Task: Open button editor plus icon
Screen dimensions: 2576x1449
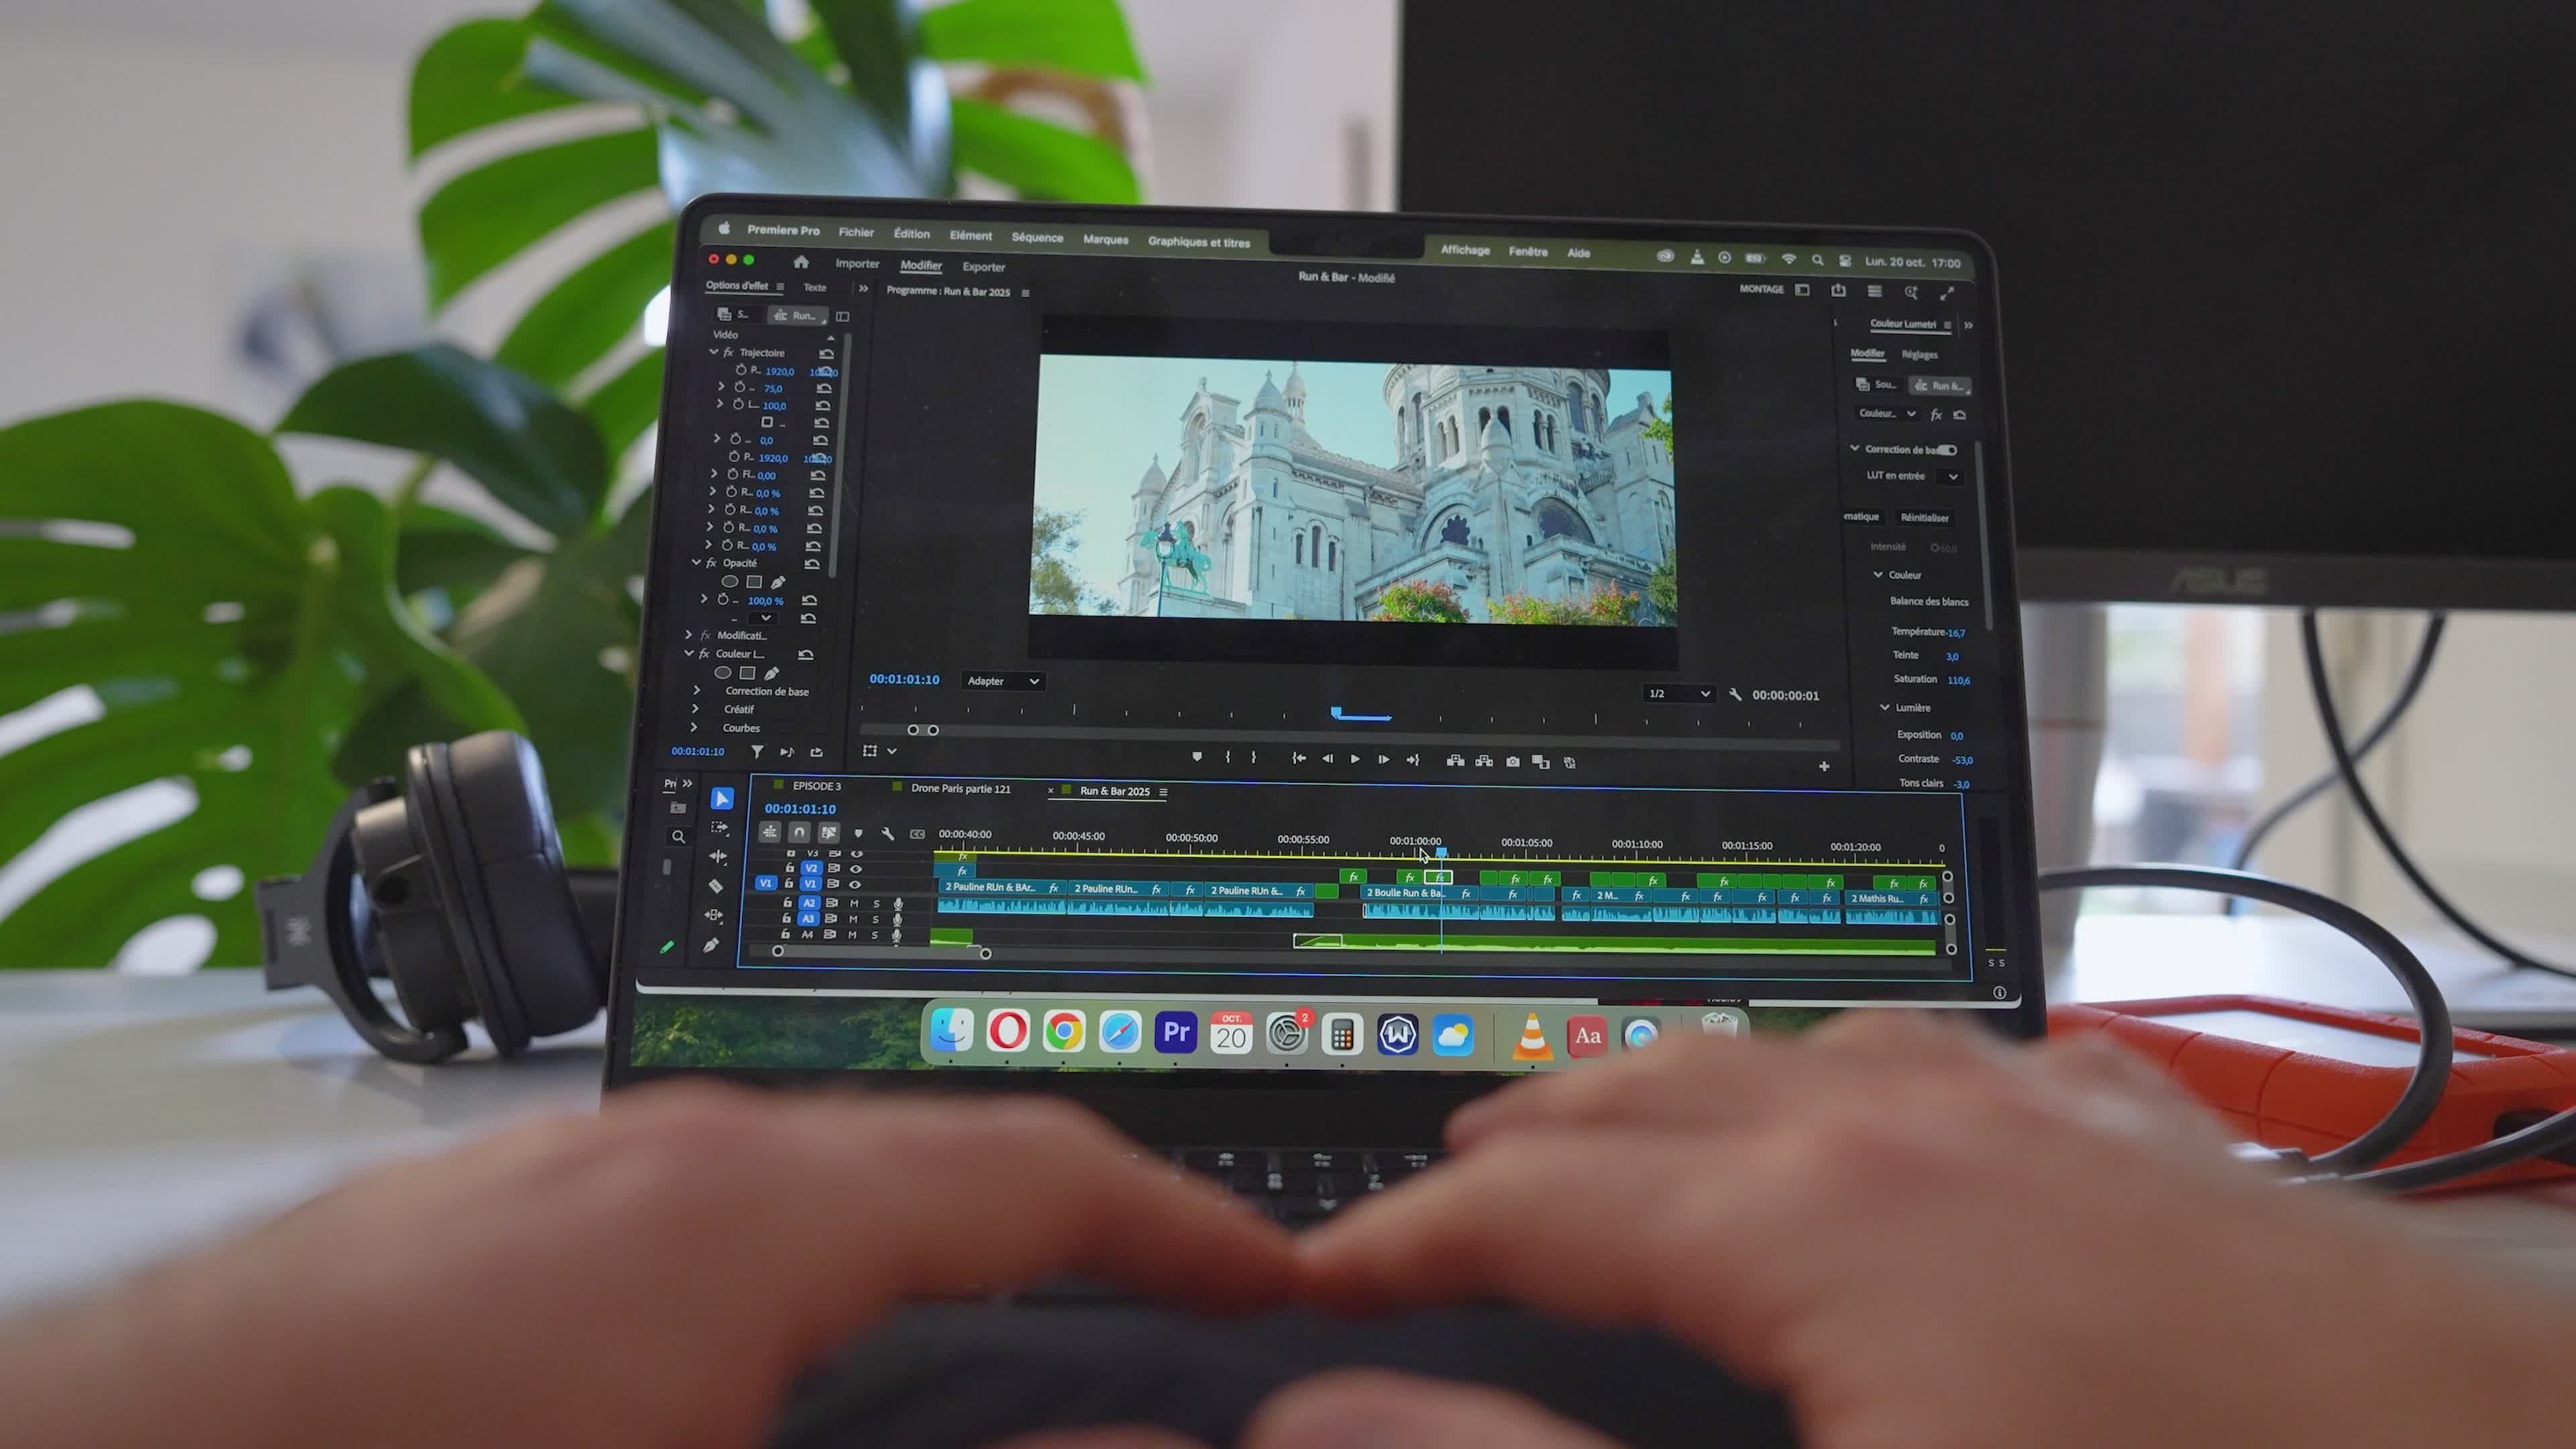Action: pos(1824,766)
